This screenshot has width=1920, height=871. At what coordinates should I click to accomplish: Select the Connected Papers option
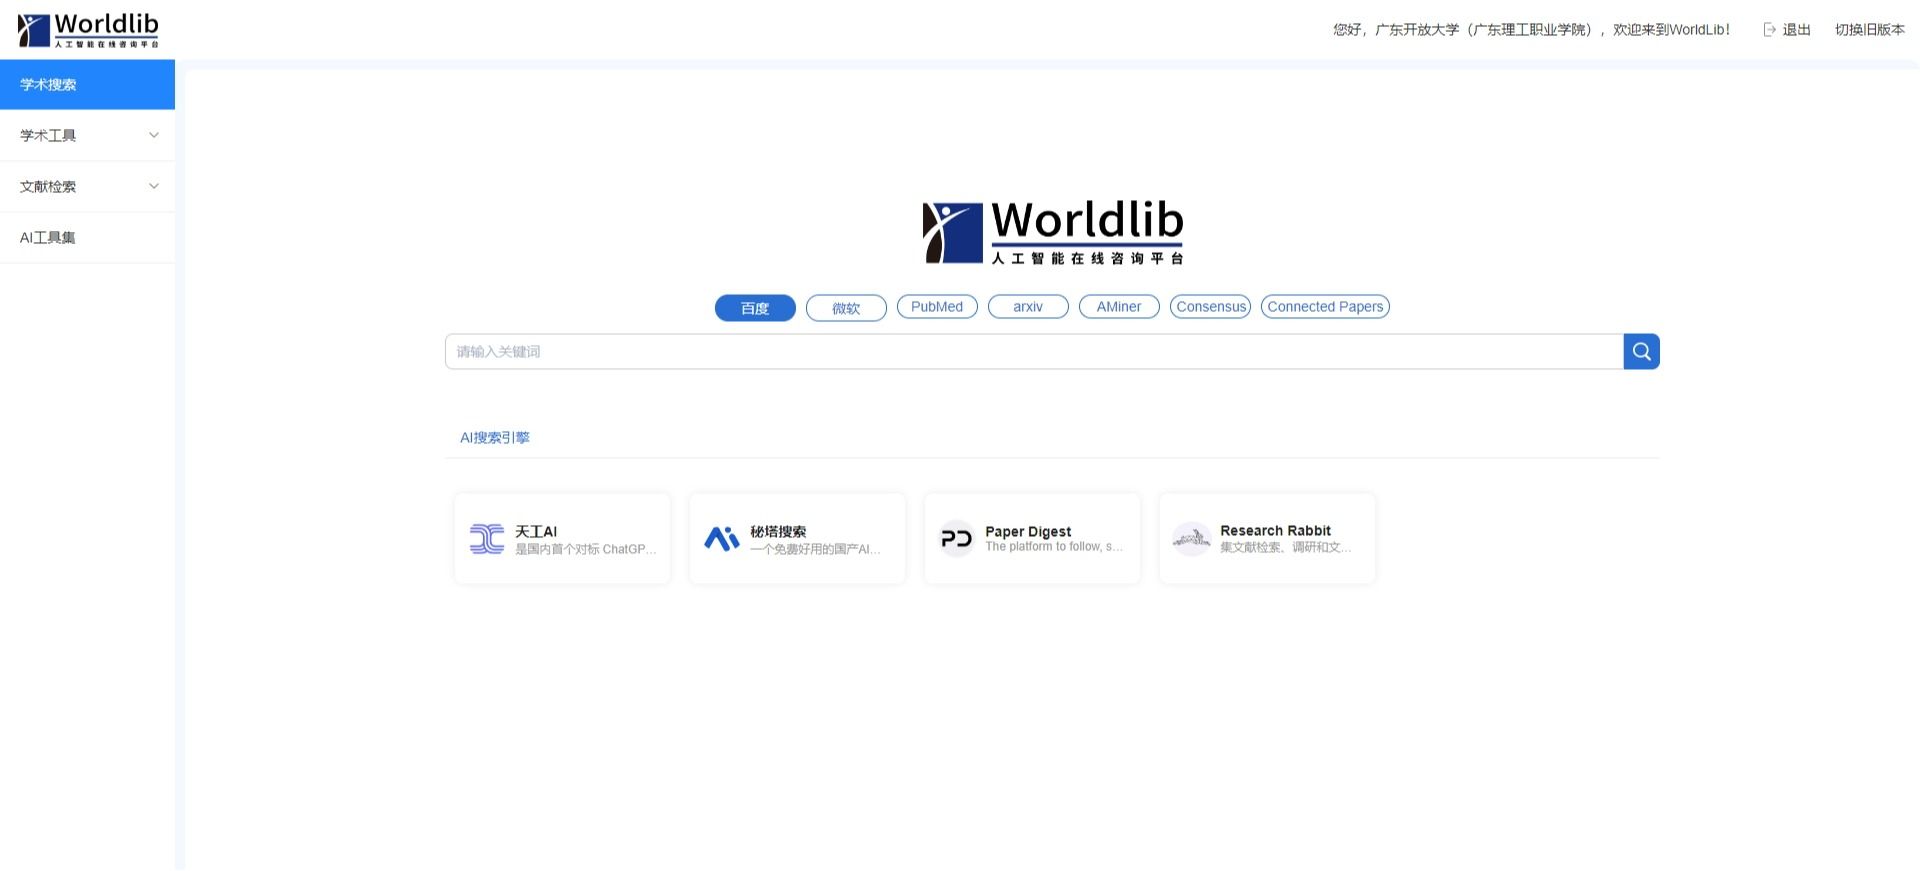[1325, 307]
